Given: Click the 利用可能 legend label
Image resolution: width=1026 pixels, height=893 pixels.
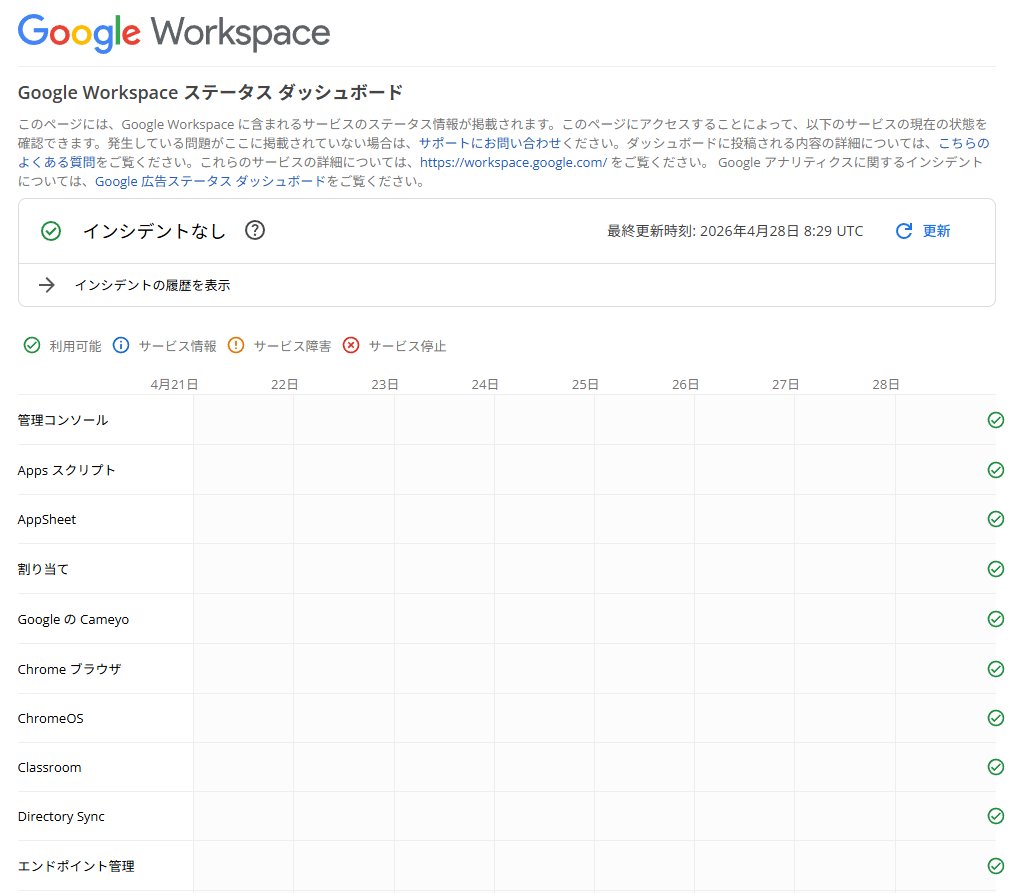Looking at the screenshot, I should (75, 345).
